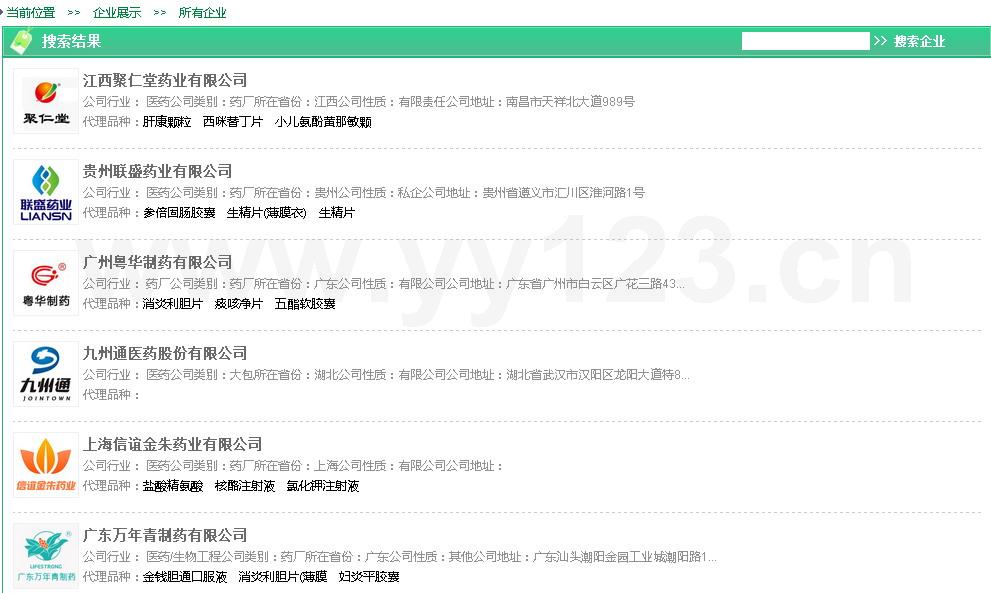Image resolution: width=991 pixels, height=593 pixels.
Task: Click the green tag icon beside 搜索结果
Action: pos(21,42)
